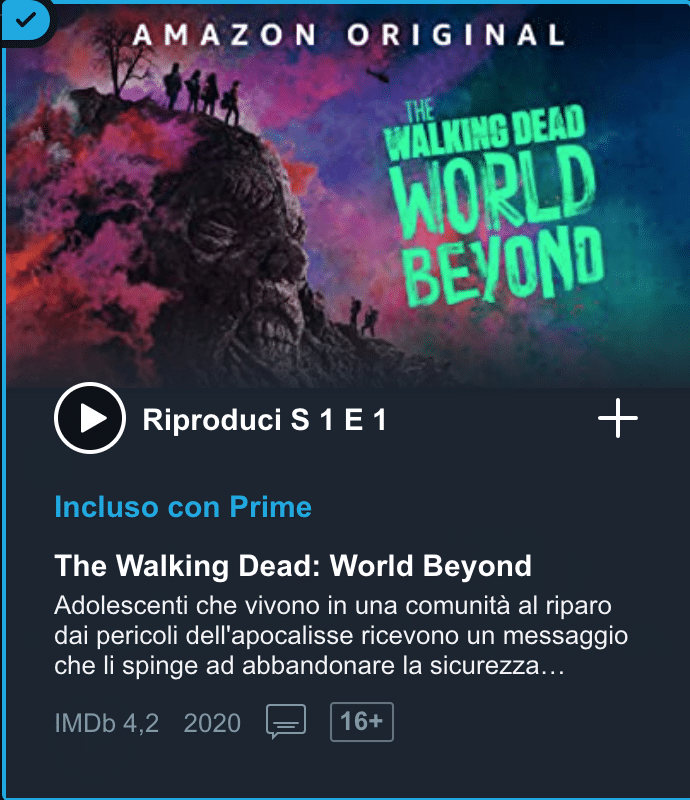Open the Incluso con Prime link

pos(183,507)
